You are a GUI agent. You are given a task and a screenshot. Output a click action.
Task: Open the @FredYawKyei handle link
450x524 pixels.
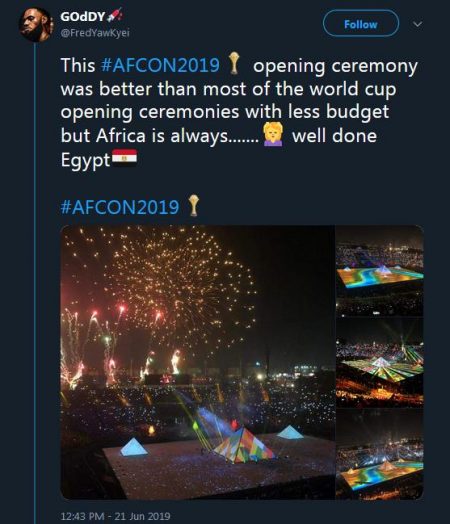coord(95,33)
